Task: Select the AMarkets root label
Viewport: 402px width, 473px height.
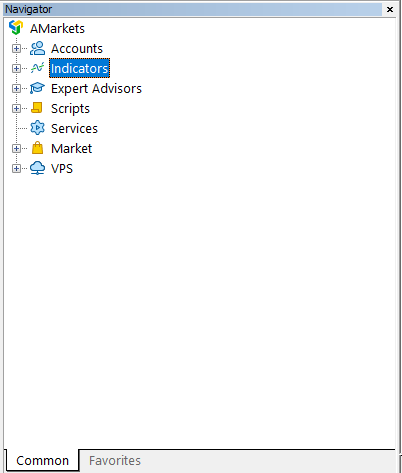Action: click(57, 29)
